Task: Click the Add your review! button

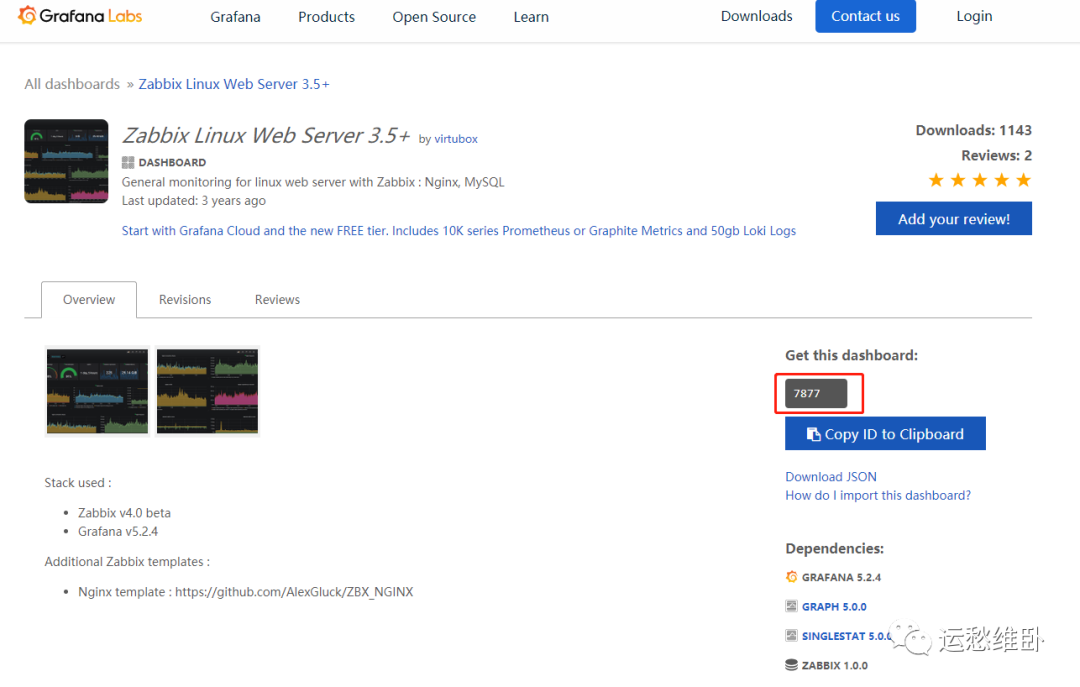Action: 953,218
